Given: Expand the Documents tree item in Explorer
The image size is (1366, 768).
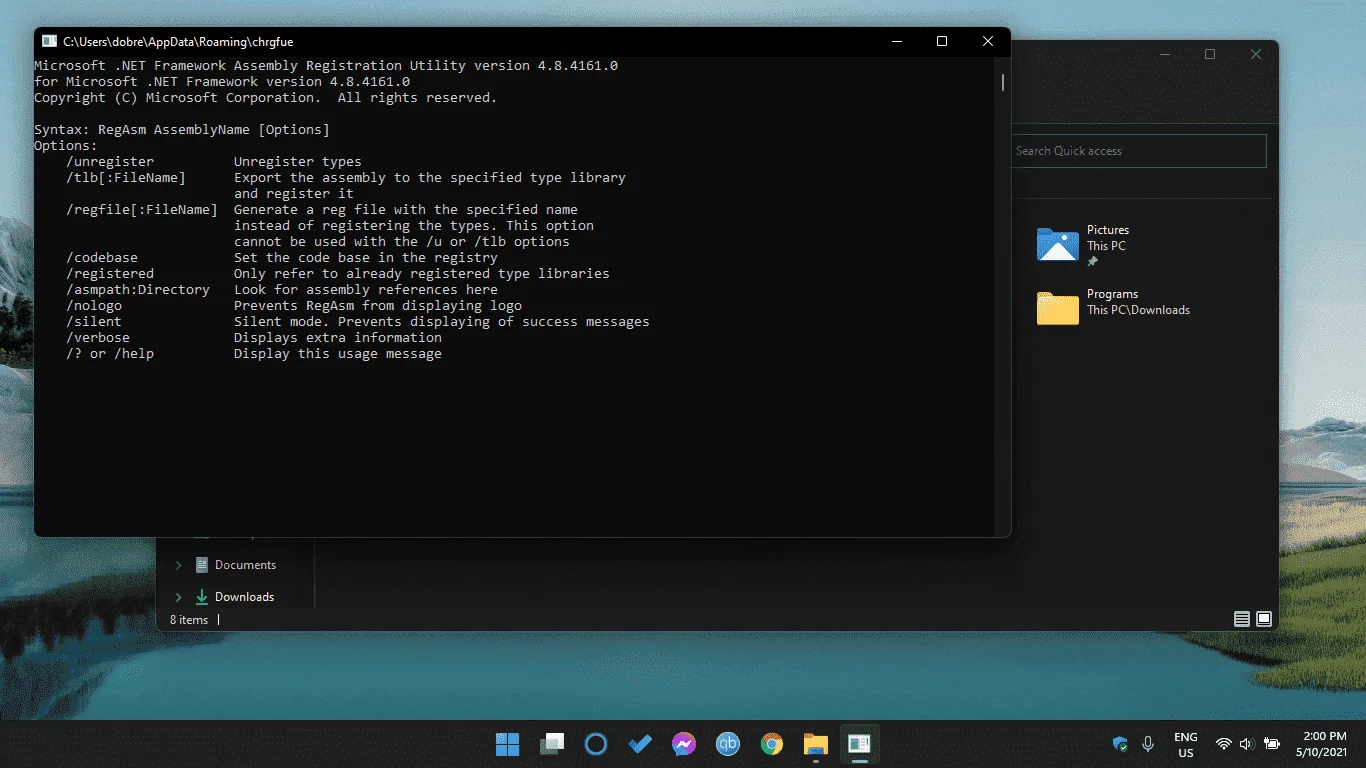Looking at the screenshot, I should [x=178, y=565].
